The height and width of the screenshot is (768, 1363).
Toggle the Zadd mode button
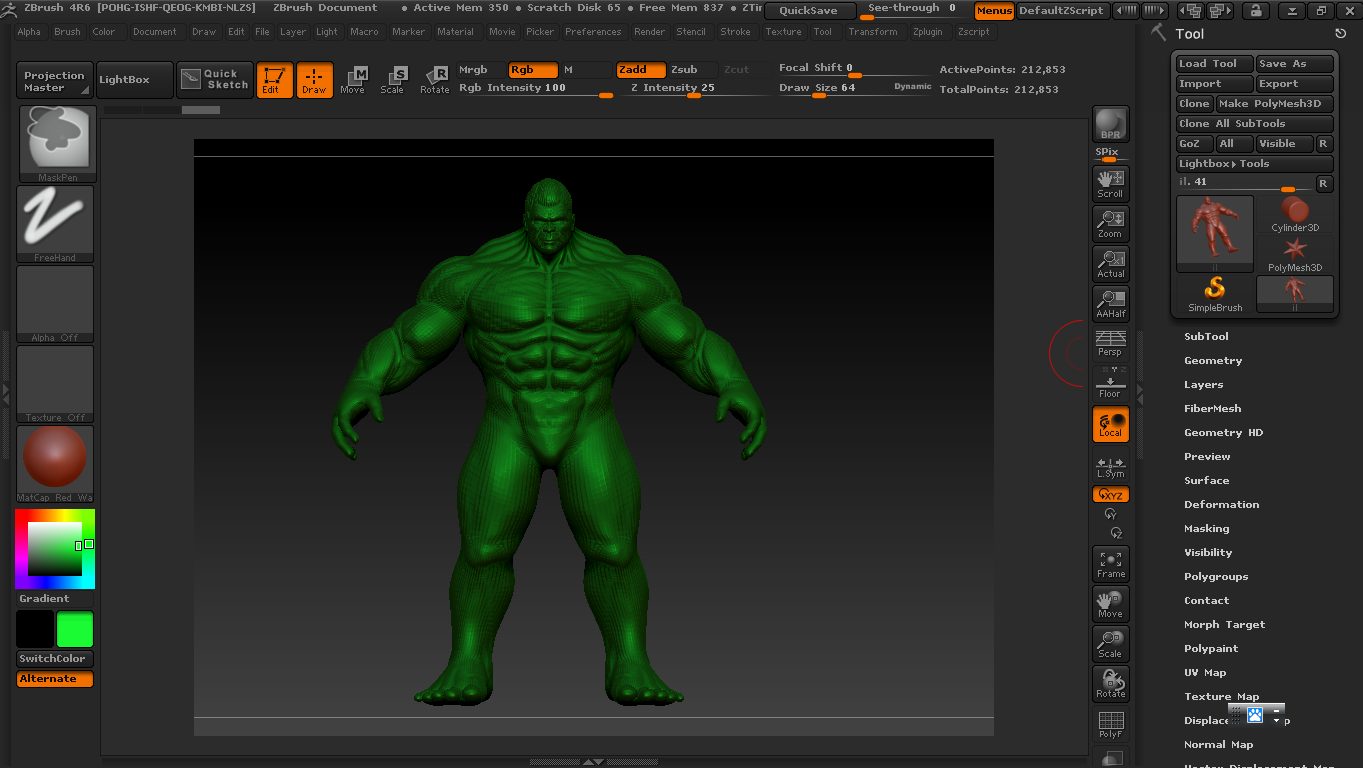641,70
